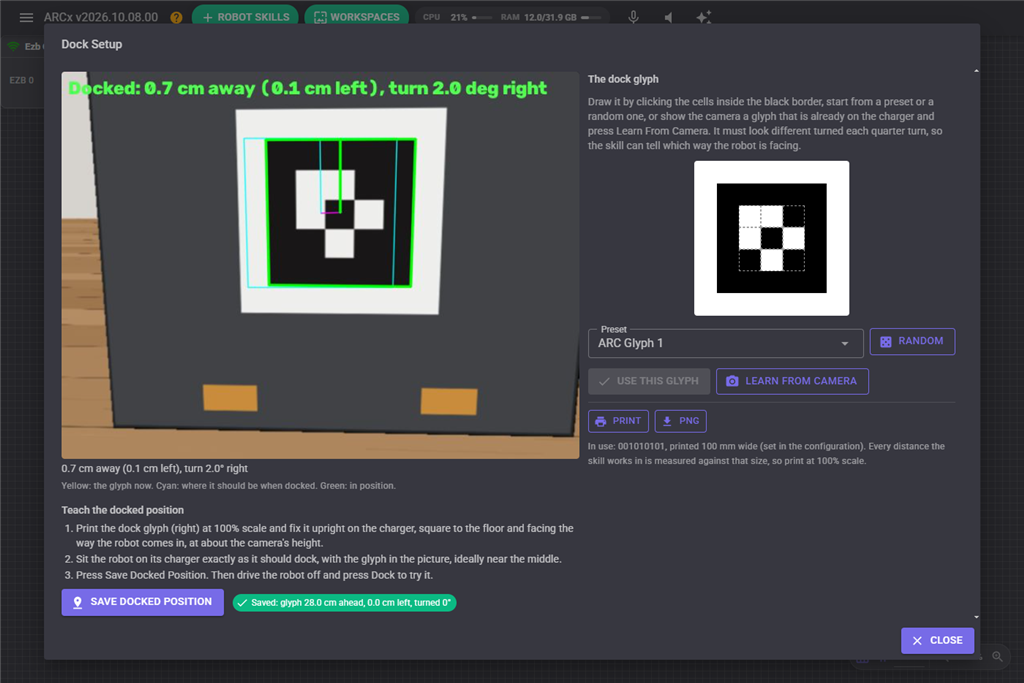
Task: Click the RAM usage meter showing 12.0/31.9 GB
Action: coord(551,17)
